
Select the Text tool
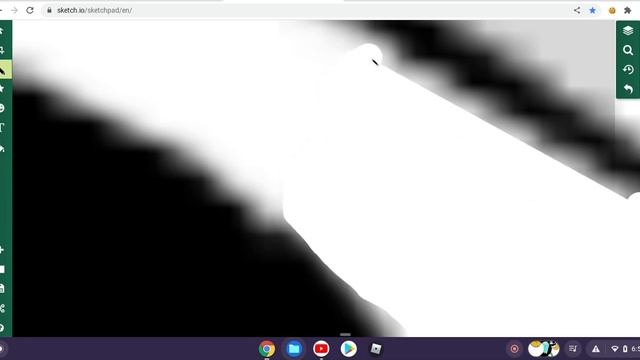pyautogui.click(x=2, y=128)
